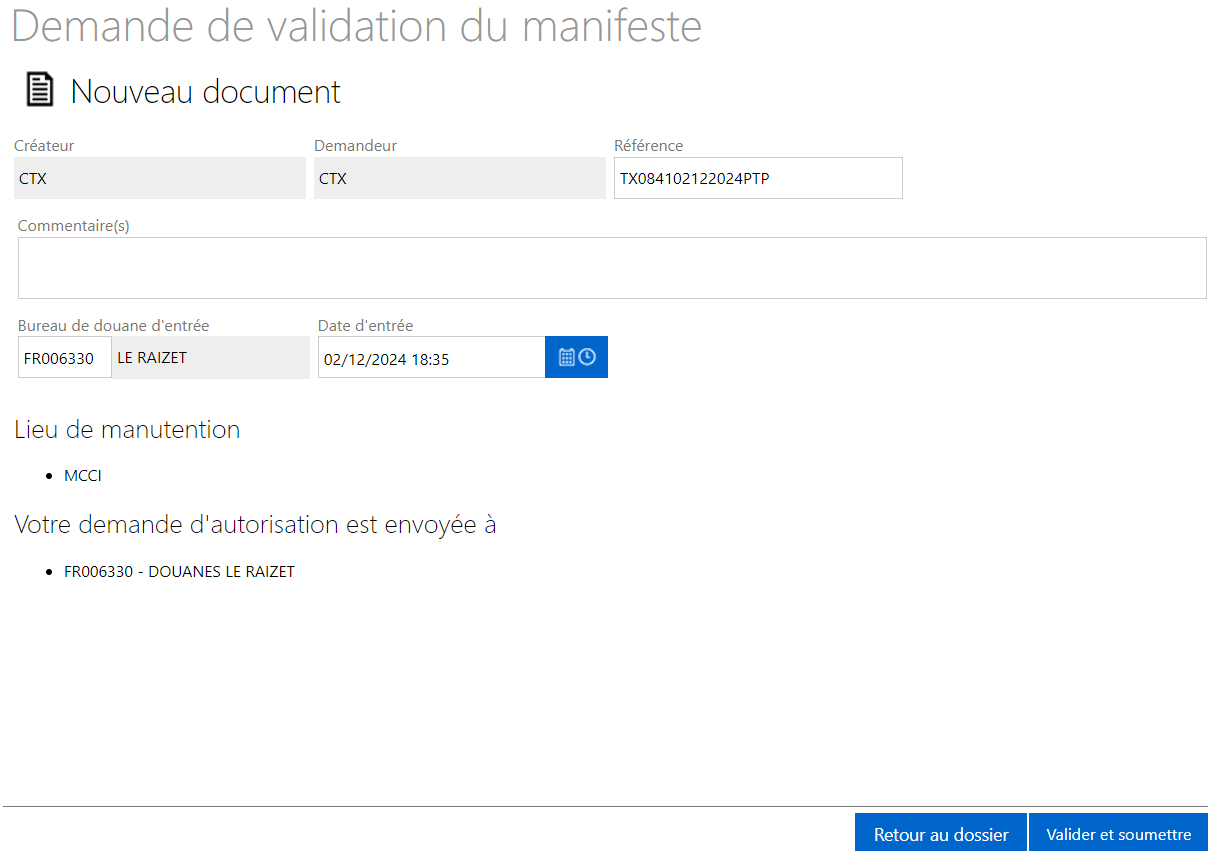1208x851 pixels.
Task: Open the calendar date picker icon
Action: pos(566,357)
